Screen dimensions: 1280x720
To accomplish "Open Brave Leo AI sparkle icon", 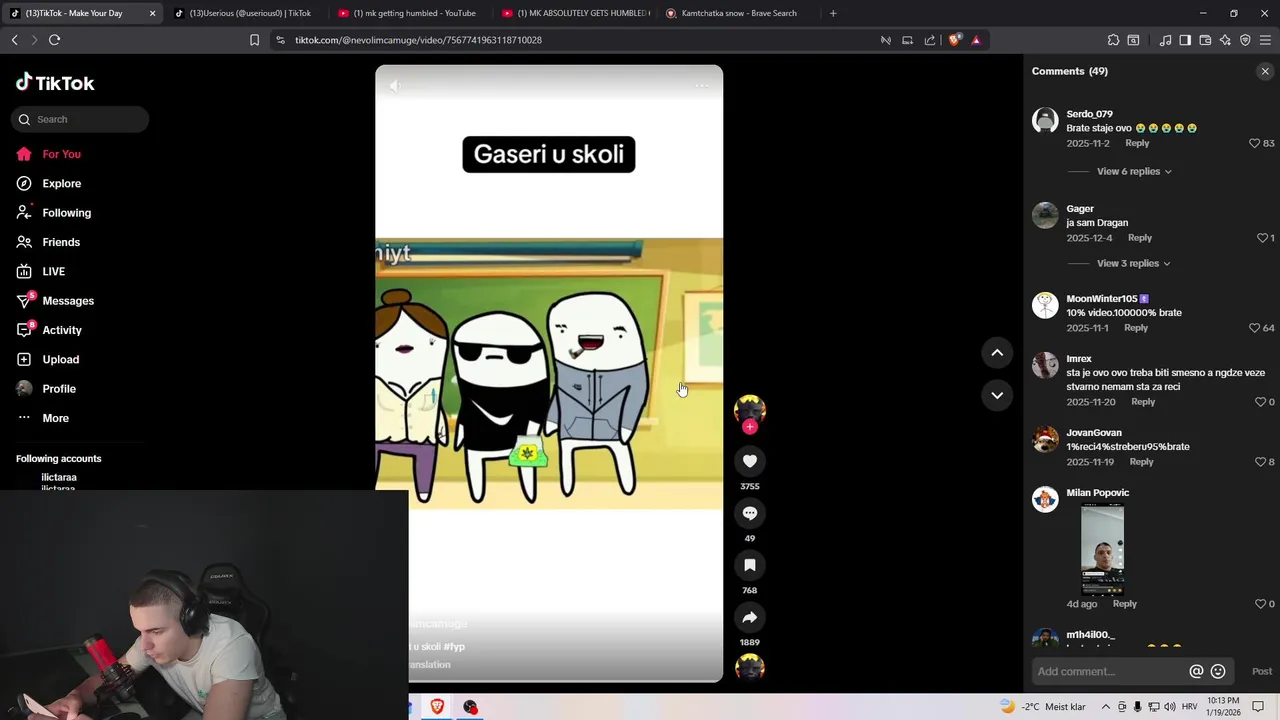I will 1225,40.
